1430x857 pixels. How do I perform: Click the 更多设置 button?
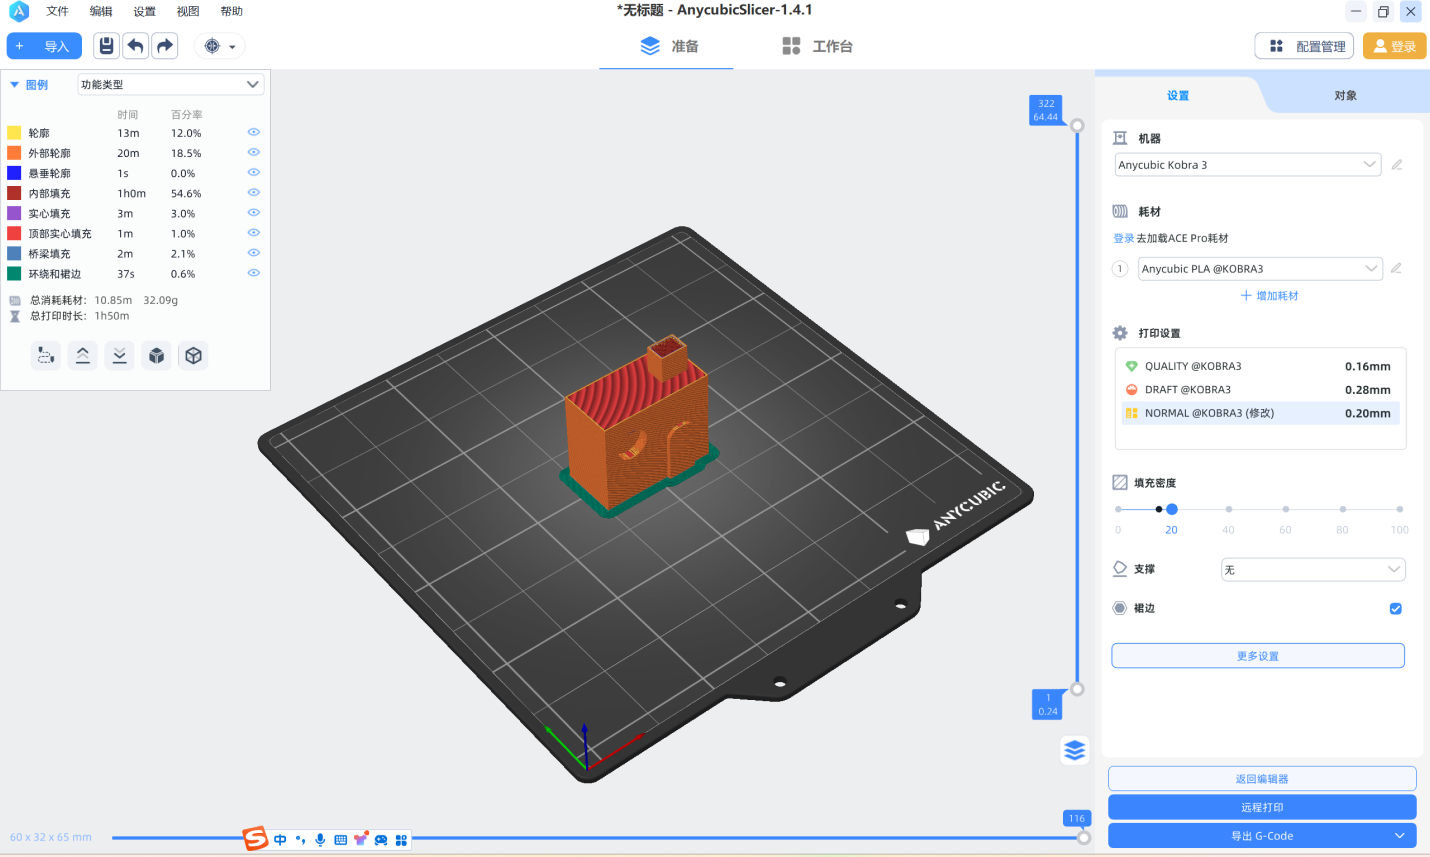pos(1258,656)
